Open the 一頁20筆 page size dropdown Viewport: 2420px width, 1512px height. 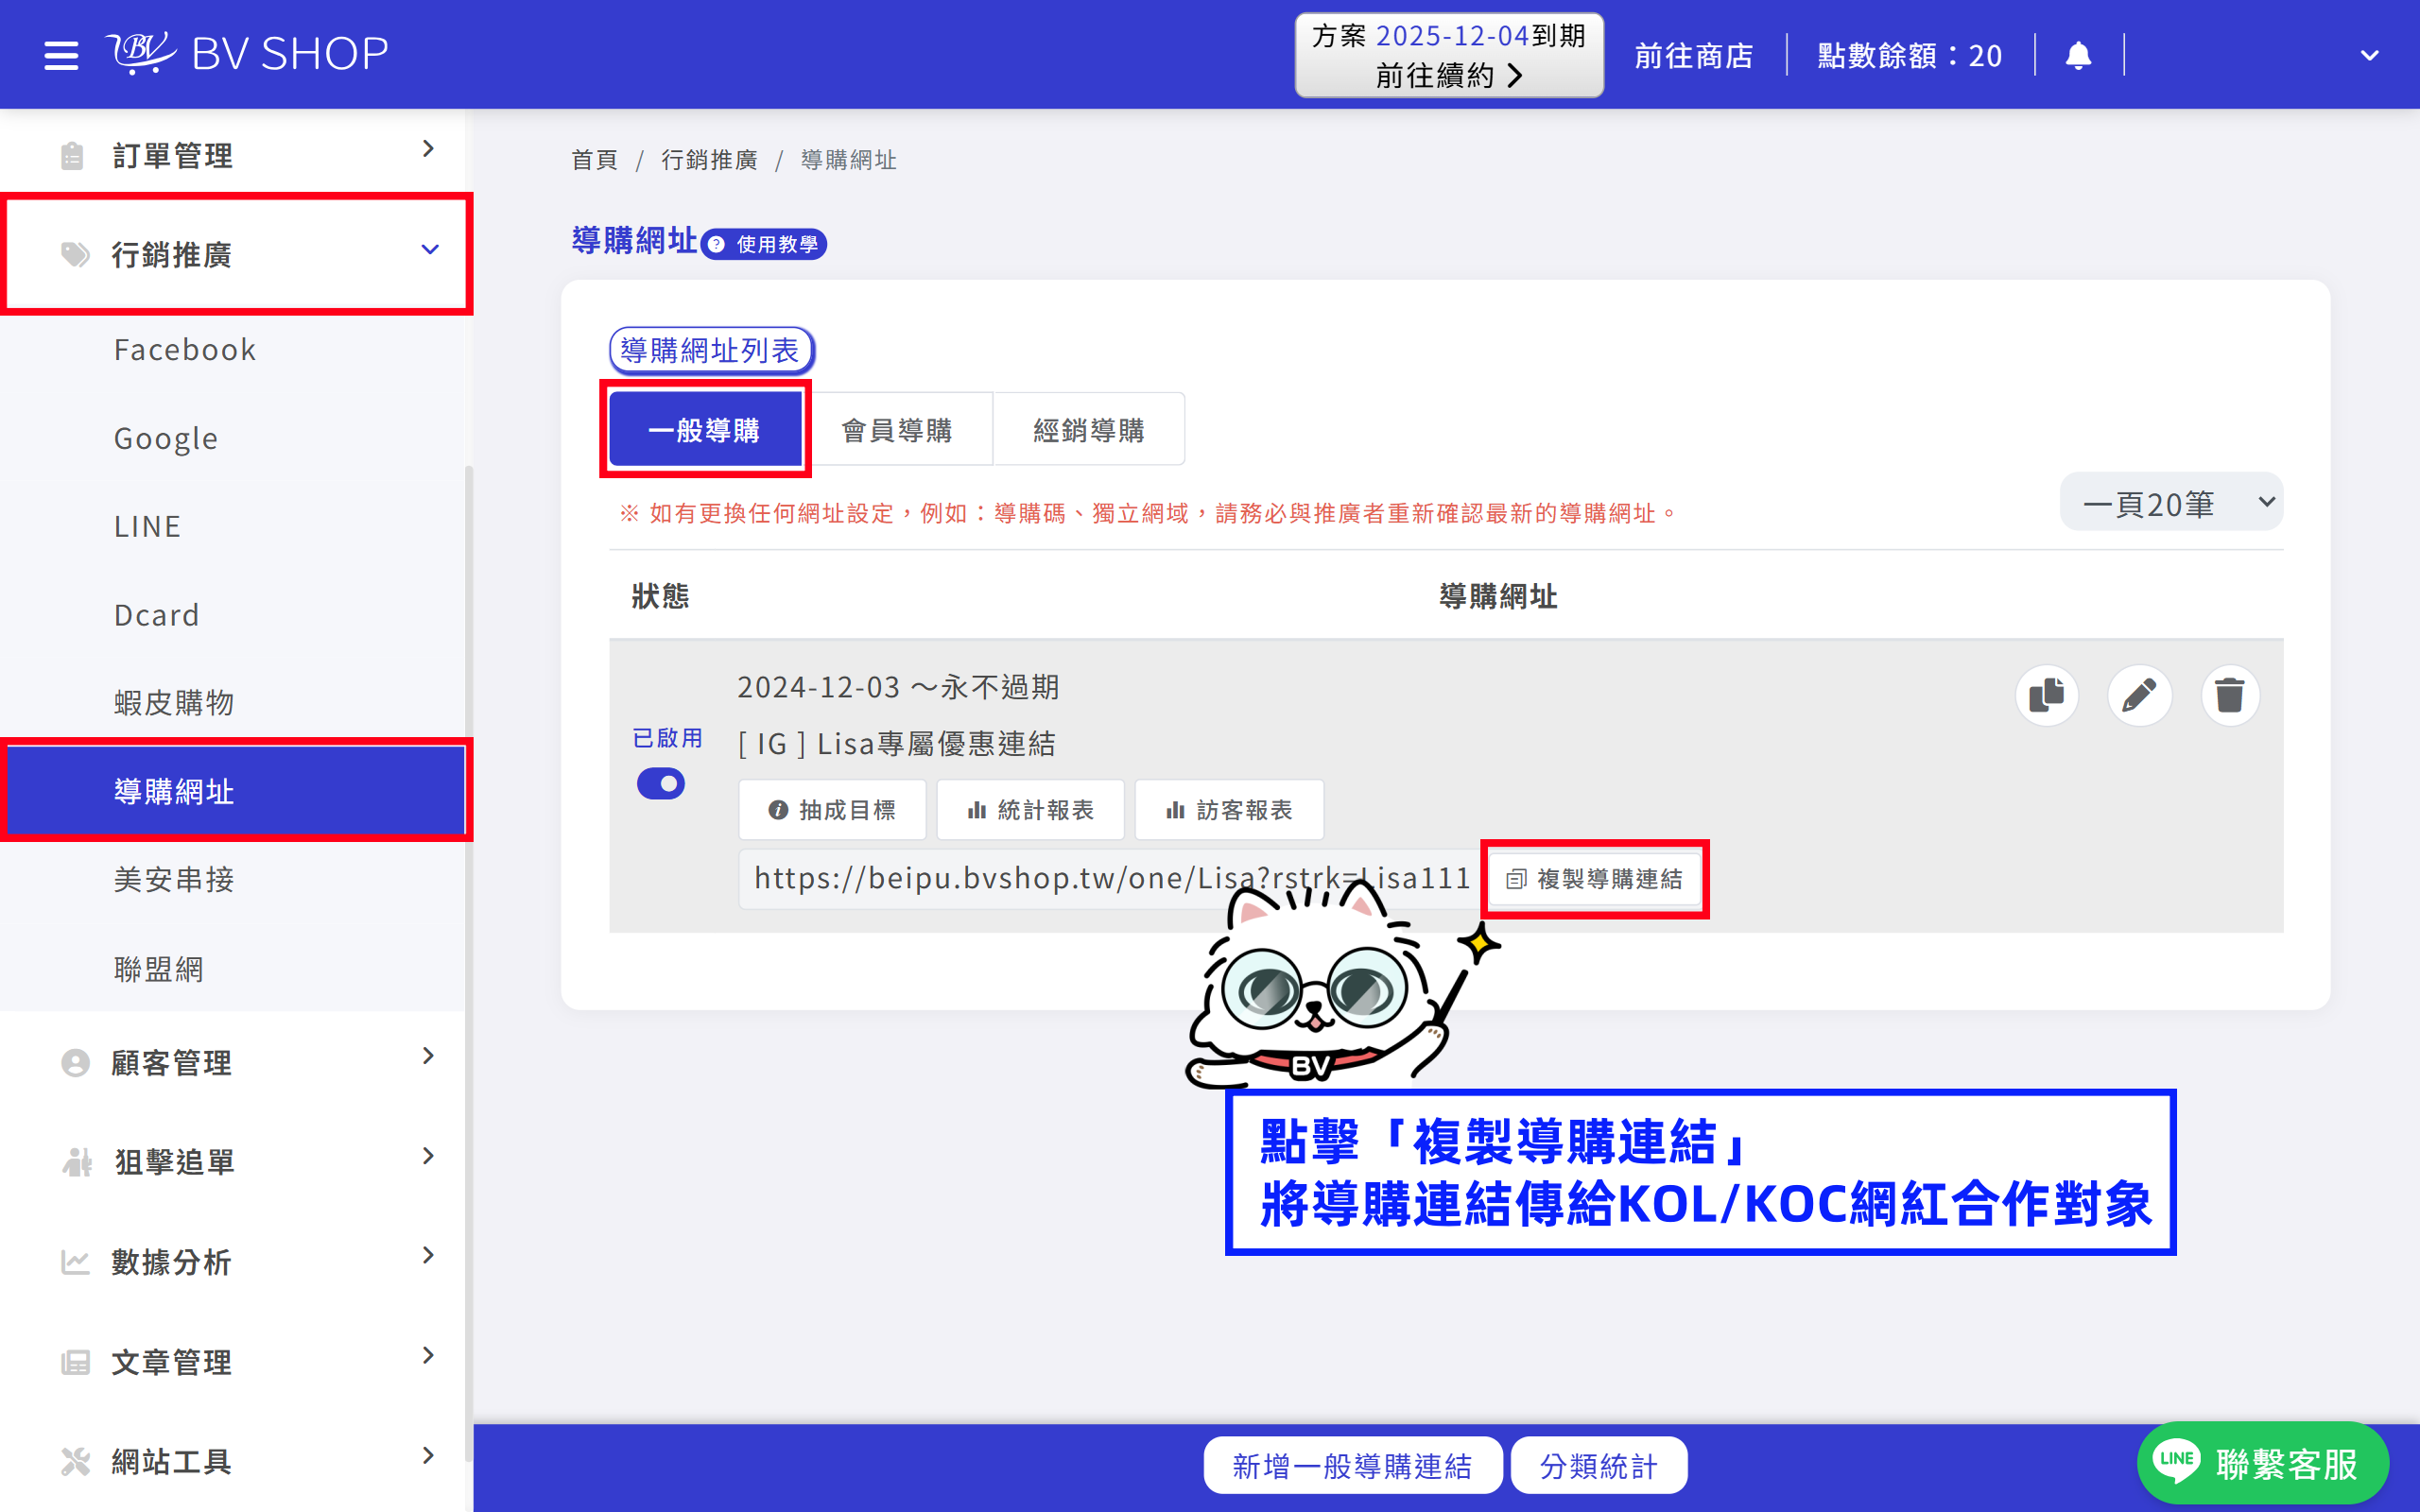[2171, 502]
